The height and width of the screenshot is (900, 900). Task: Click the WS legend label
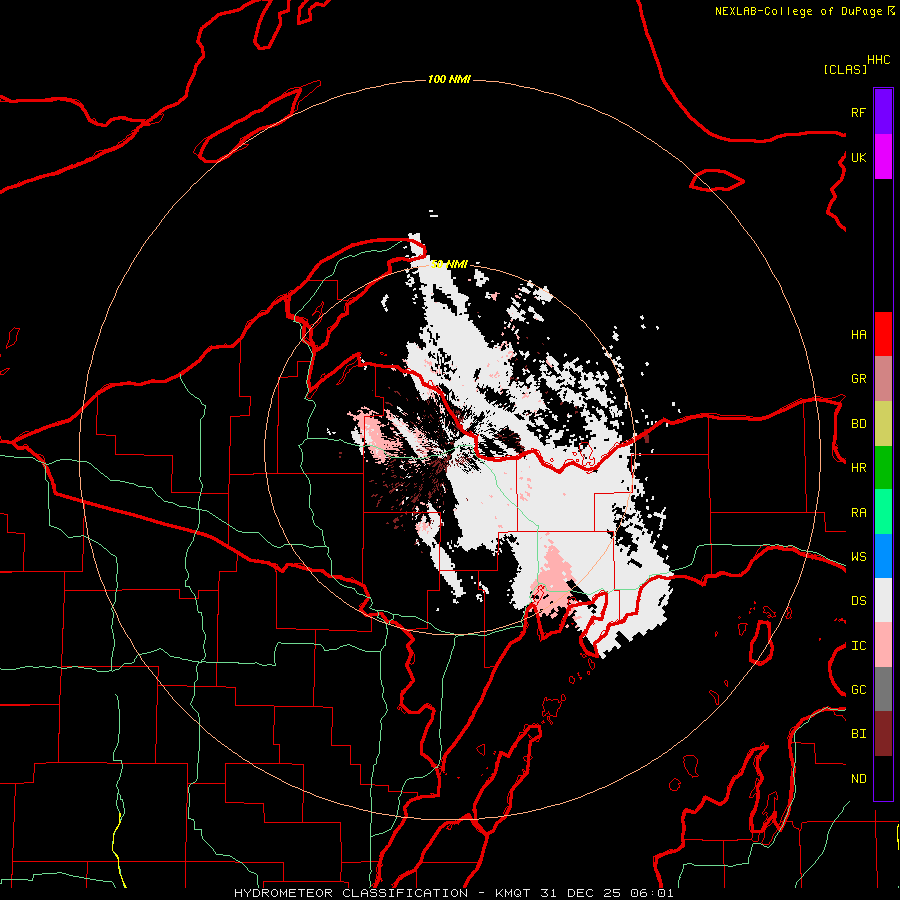[x=858, y=557]
